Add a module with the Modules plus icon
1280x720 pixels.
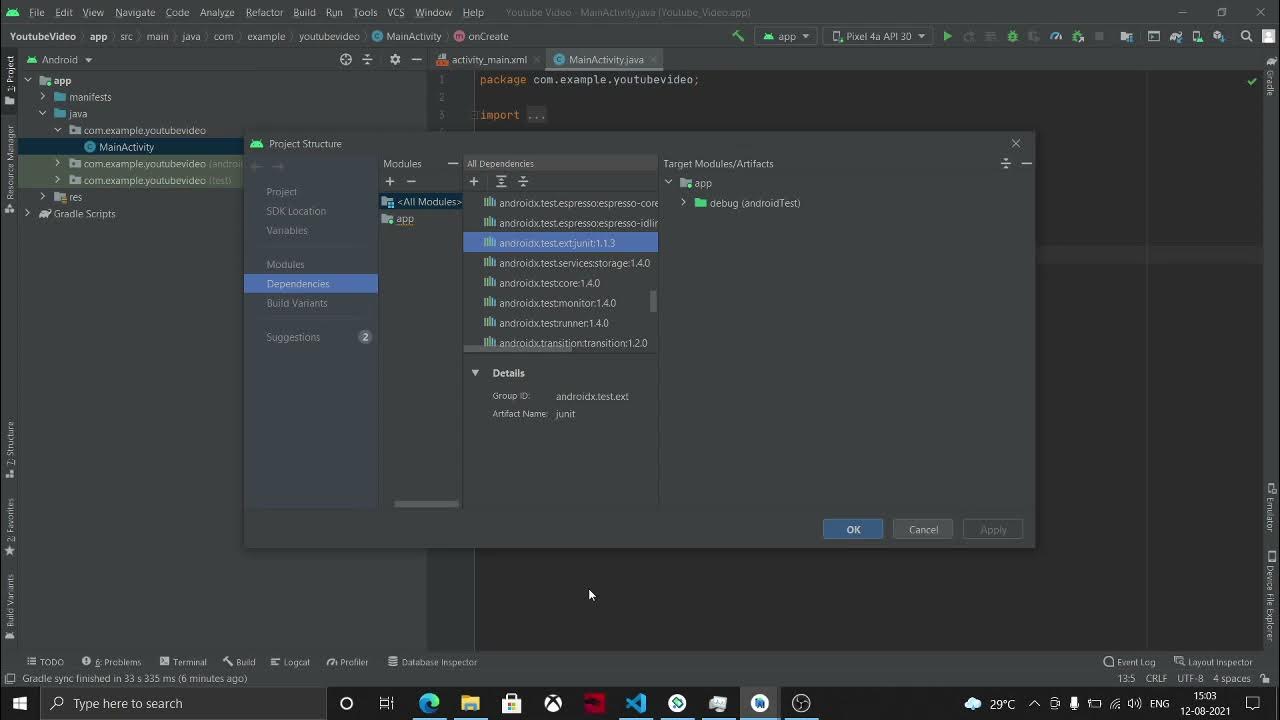coord(390,181)
